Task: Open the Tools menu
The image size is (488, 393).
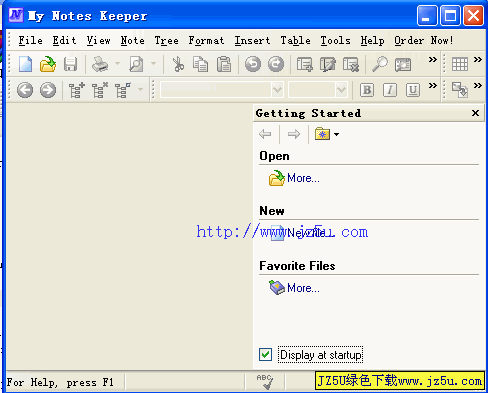Action: (x=335, y=40)
